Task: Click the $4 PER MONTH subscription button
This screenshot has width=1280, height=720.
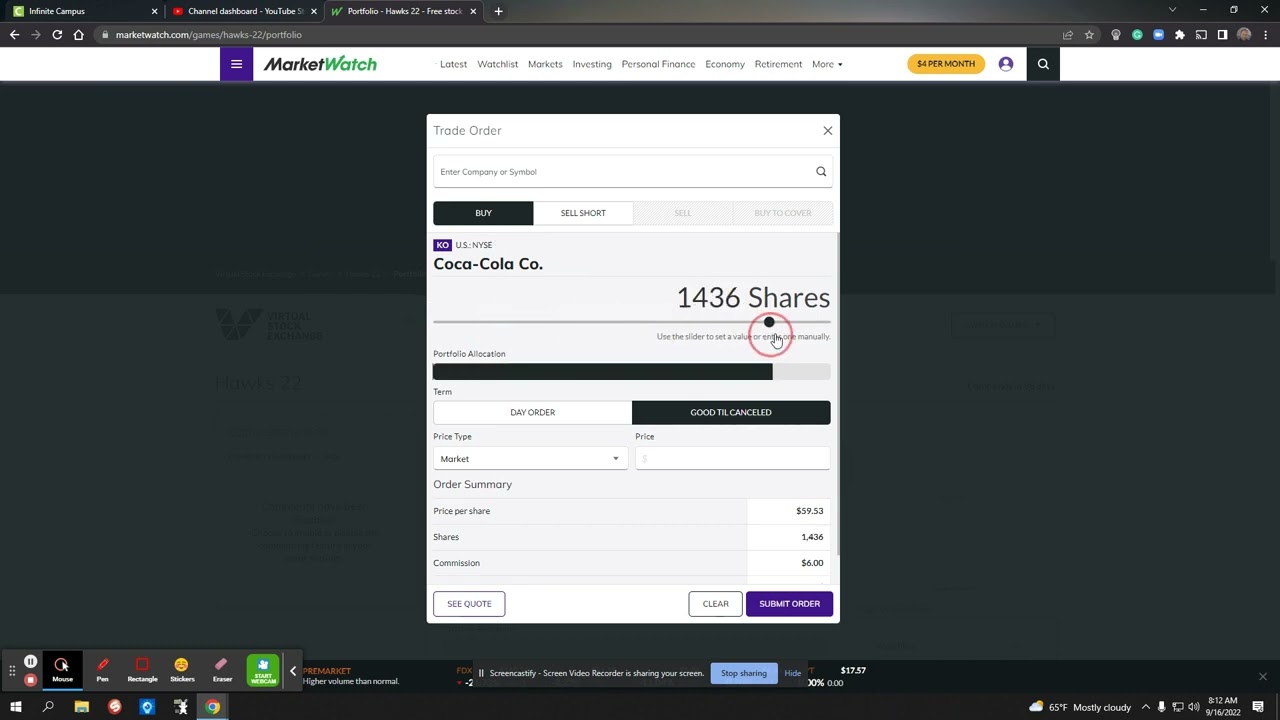Action: coord(945,64)
